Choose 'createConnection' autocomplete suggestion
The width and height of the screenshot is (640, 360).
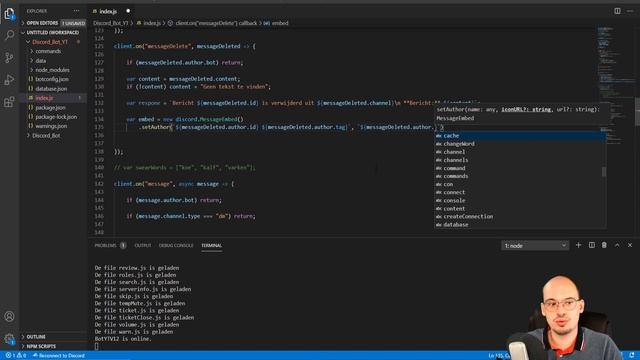[x=520, y=216]
